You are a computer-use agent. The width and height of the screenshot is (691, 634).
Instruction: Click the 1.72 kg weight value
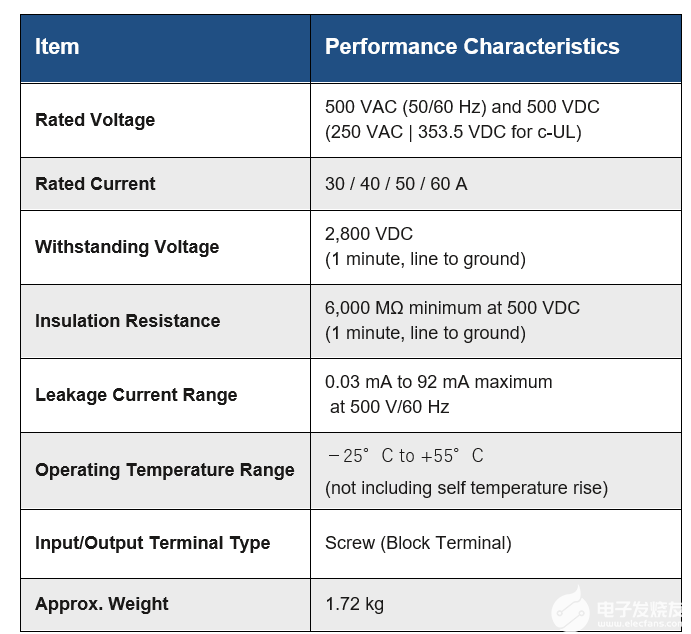coord(354,604)
